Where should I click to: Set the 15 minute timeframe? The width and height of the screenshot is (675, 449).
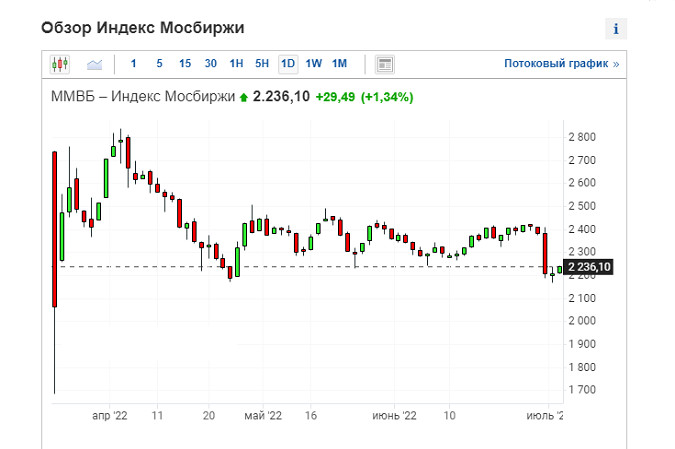pos(185,64)
